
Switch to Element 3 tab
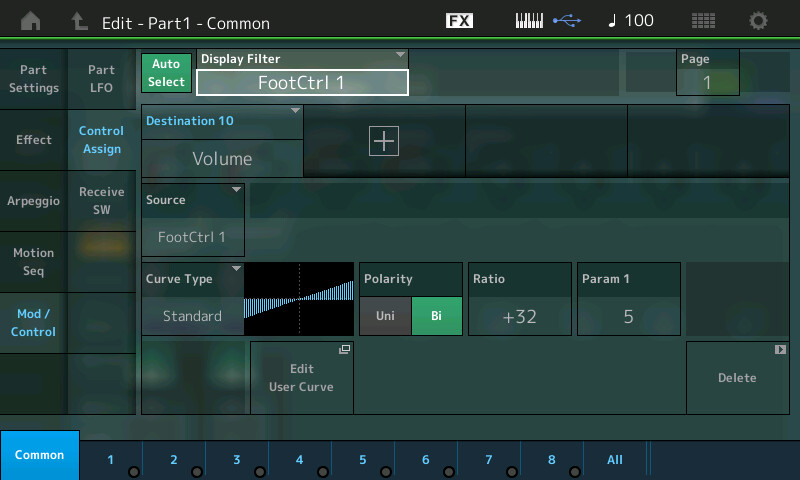pos(237,460)
